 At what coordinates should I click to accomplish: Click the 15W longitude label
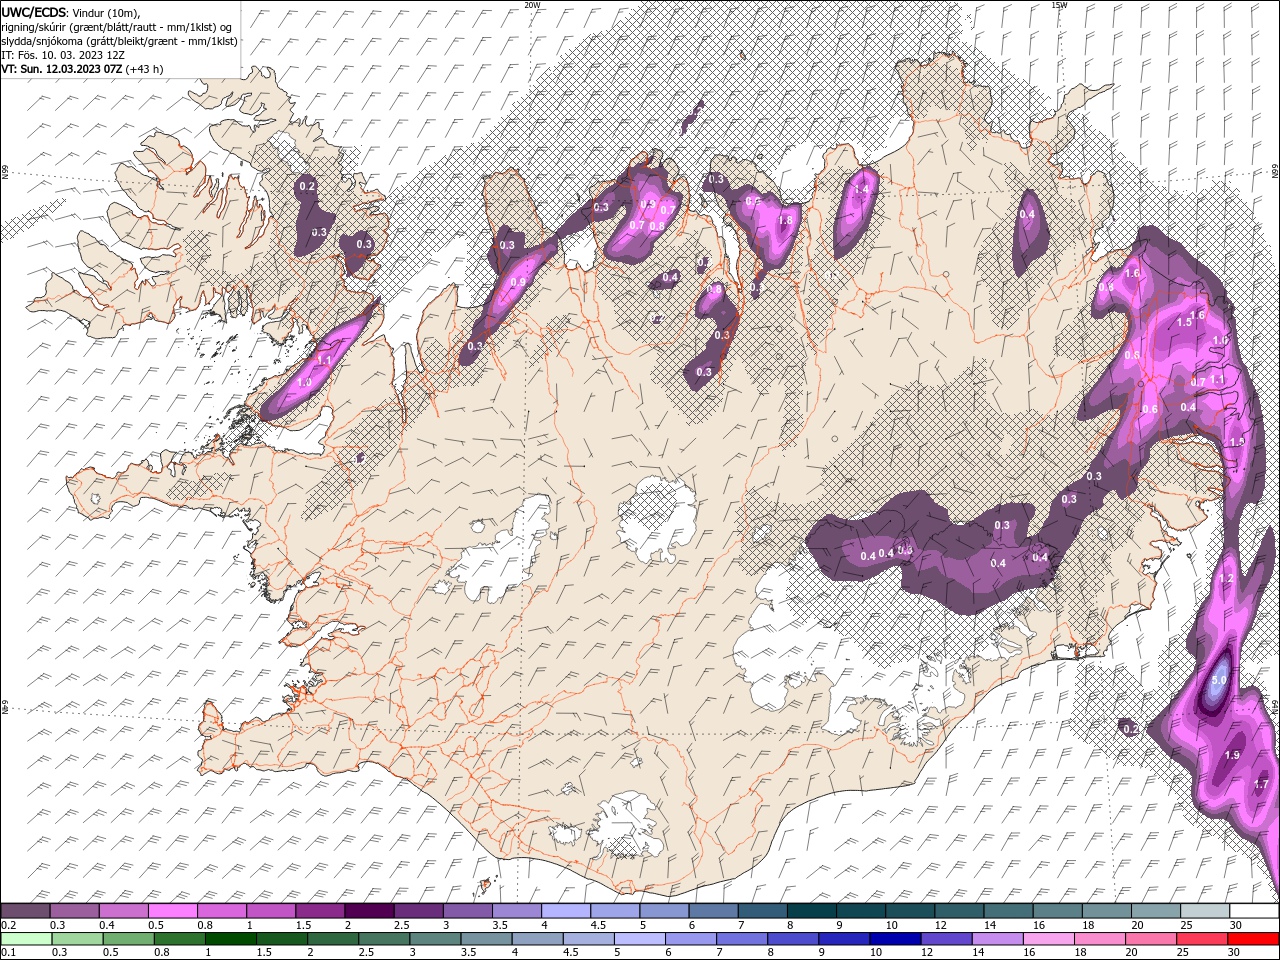pos(1059,5)
